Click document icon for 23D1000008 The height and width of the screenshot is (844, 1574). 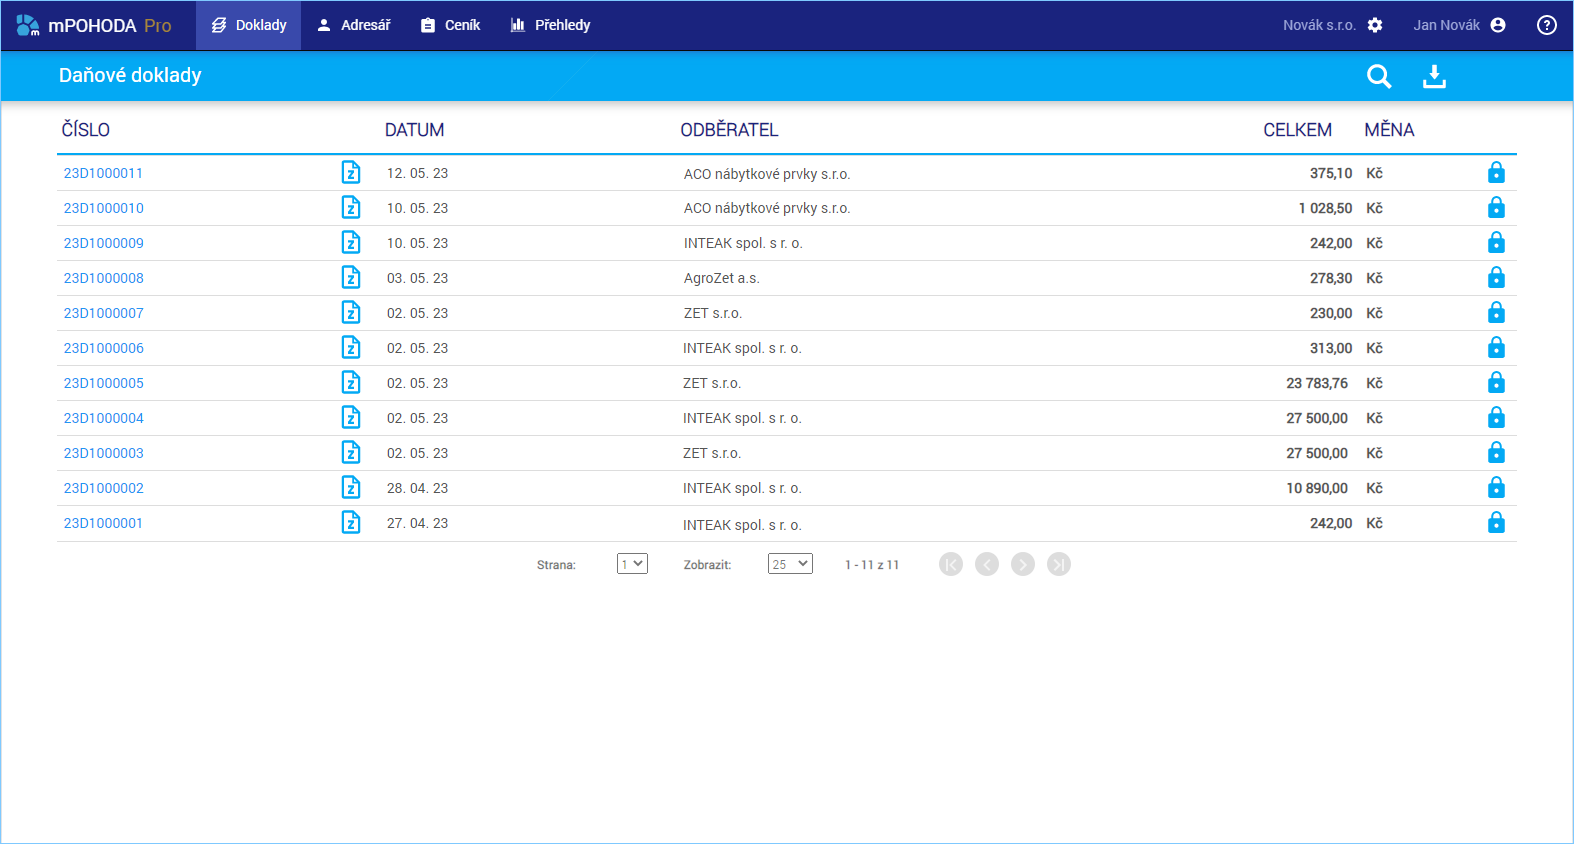click(351, 277)
